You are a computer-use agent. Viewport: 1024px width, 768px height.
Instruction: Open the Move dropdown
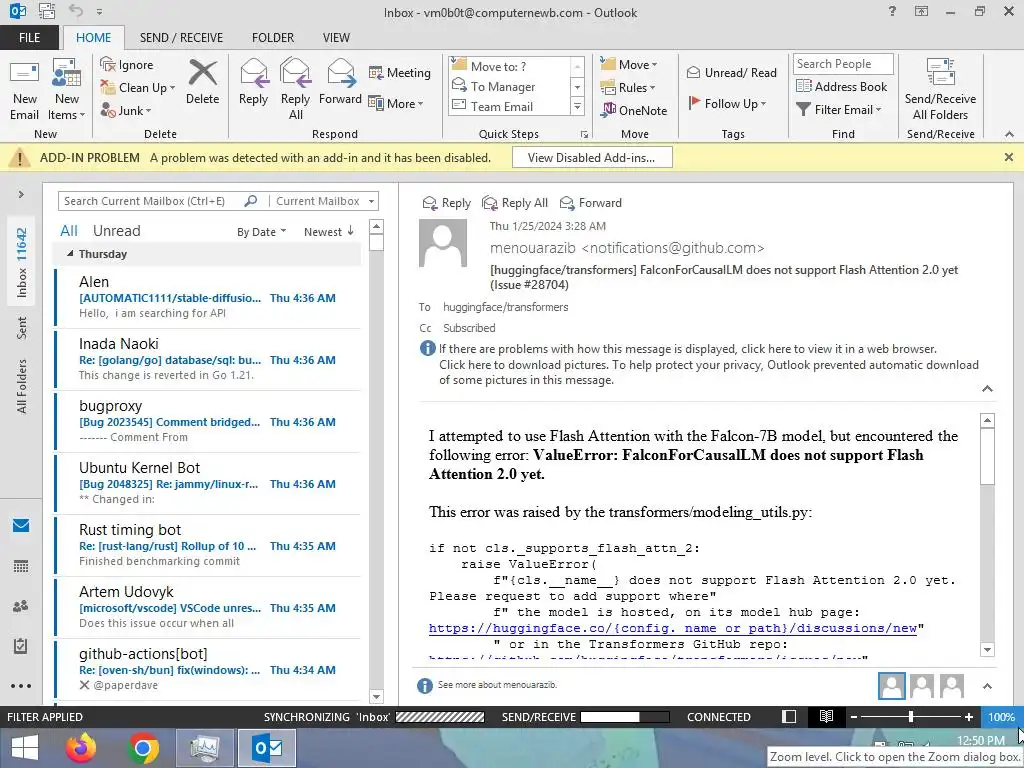629,64
